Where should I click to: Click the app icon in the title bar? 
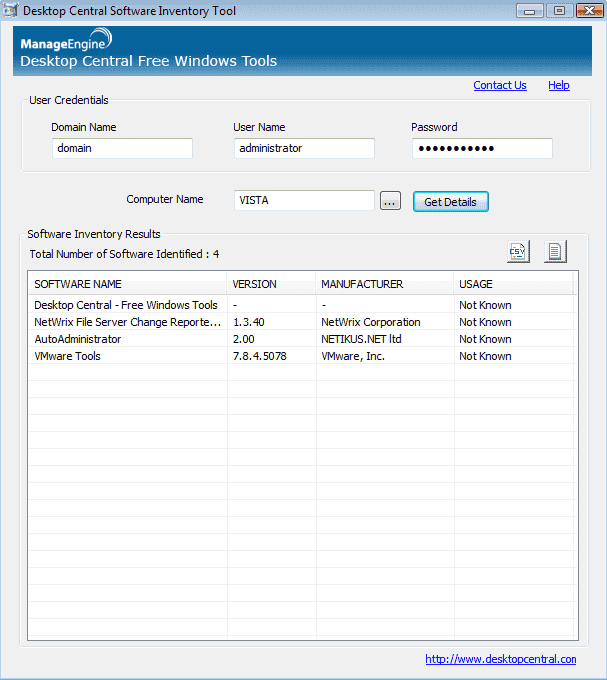click(10, 10)
